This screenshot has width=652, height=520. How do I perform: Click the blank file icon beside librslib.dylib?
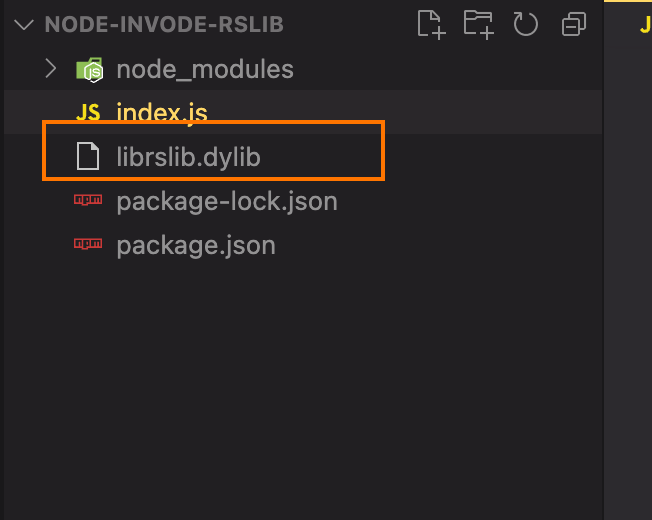pos(88,156)
